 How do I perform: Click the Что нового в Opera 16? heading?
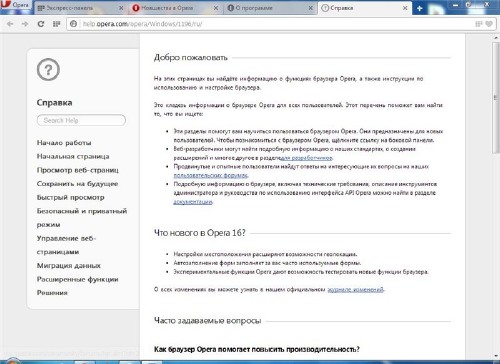[199, 233]
